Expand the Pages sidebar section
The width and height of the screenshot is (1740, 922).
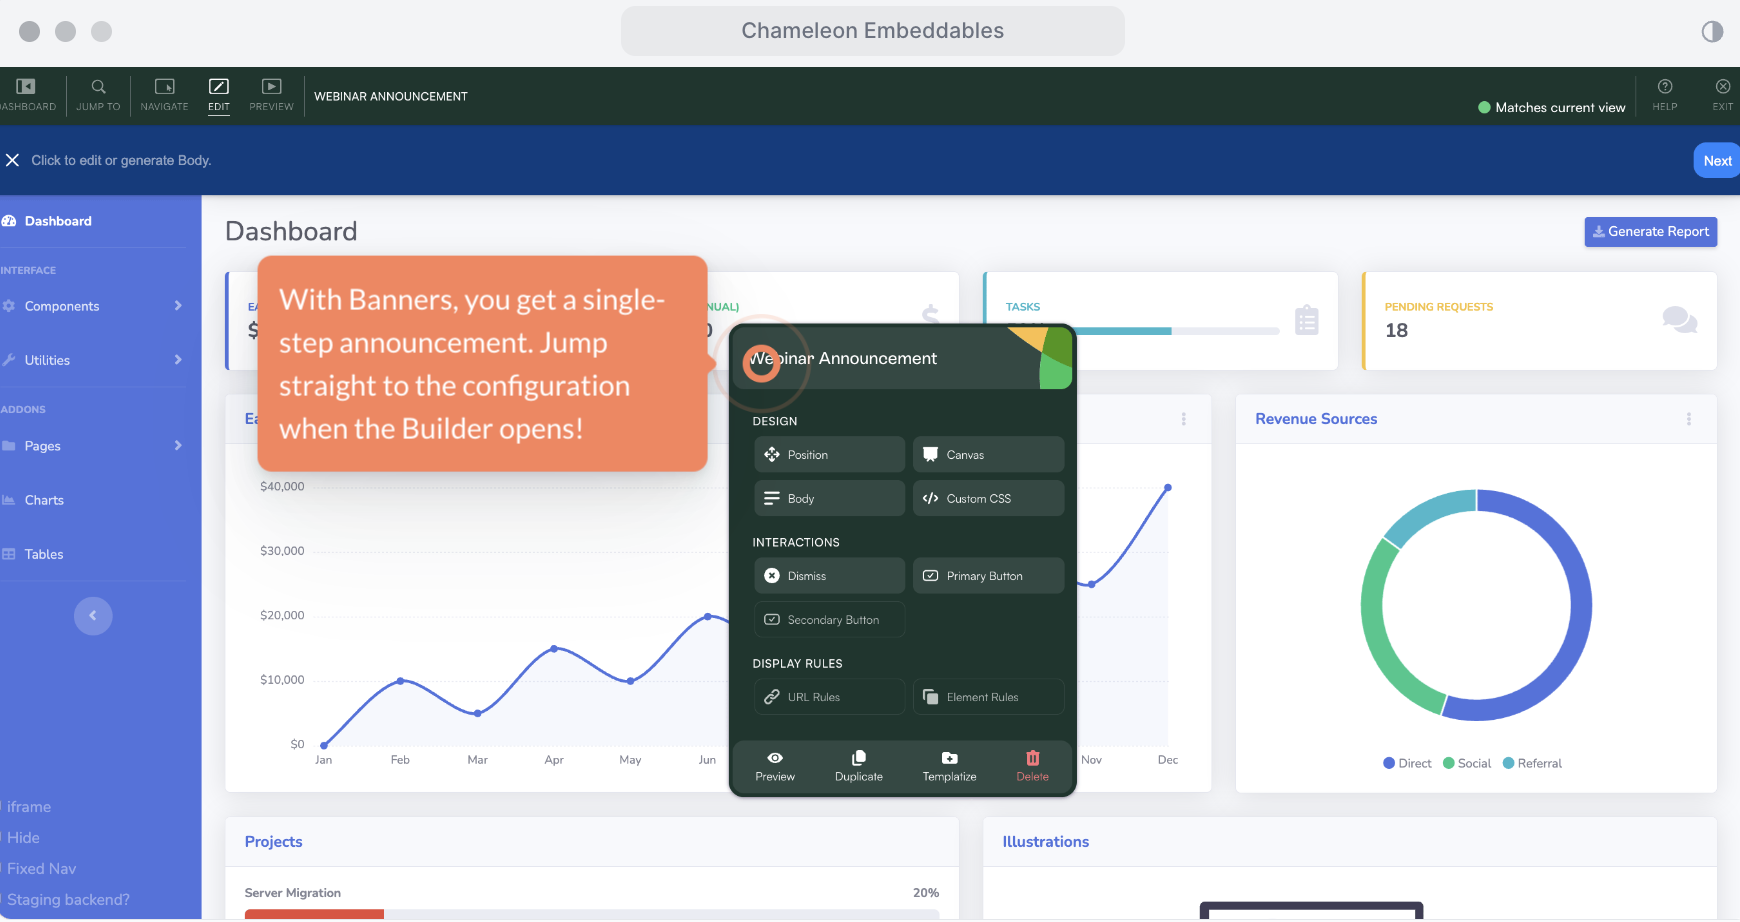click(x=93, y=446)
